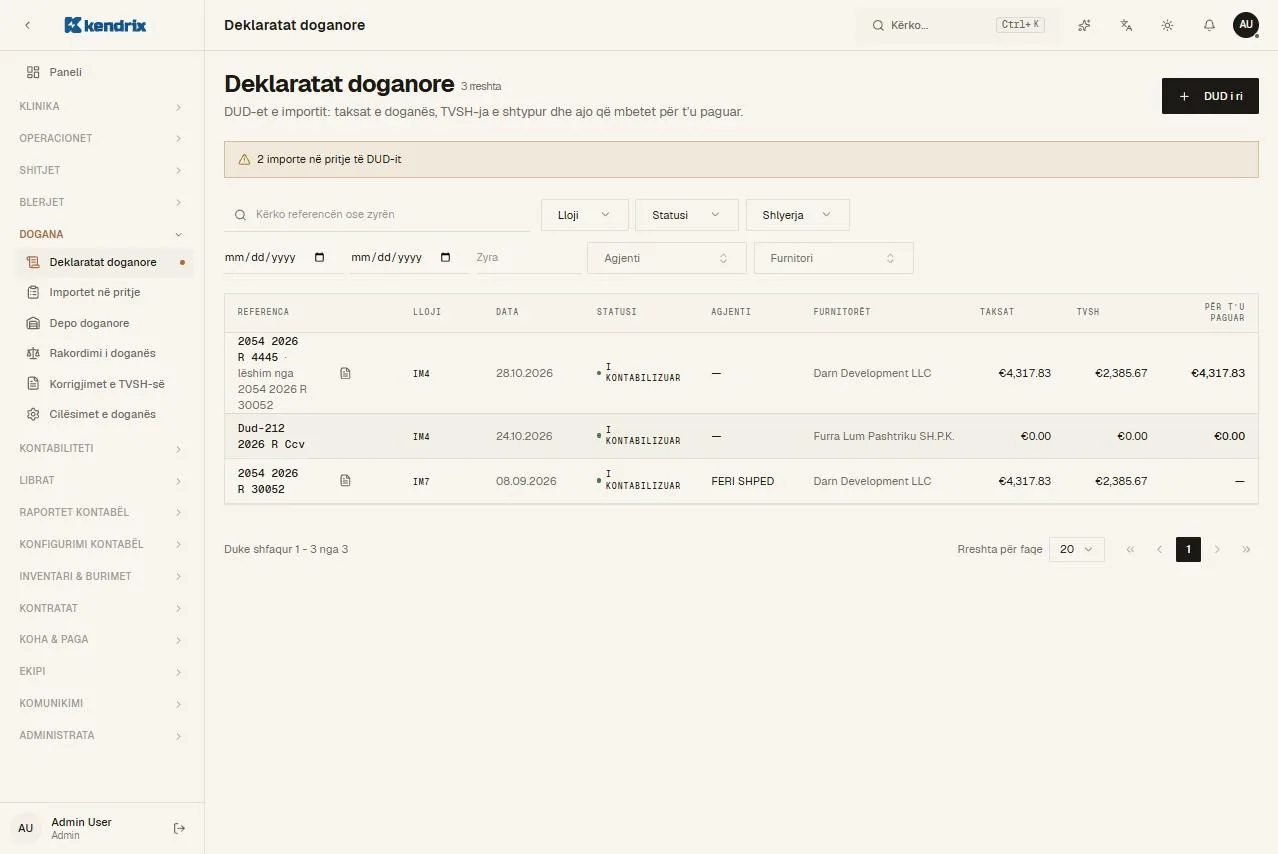Click the logout icon beside Admin User
The width and height of the screenshot is (1278, 854).
point(180,828)
